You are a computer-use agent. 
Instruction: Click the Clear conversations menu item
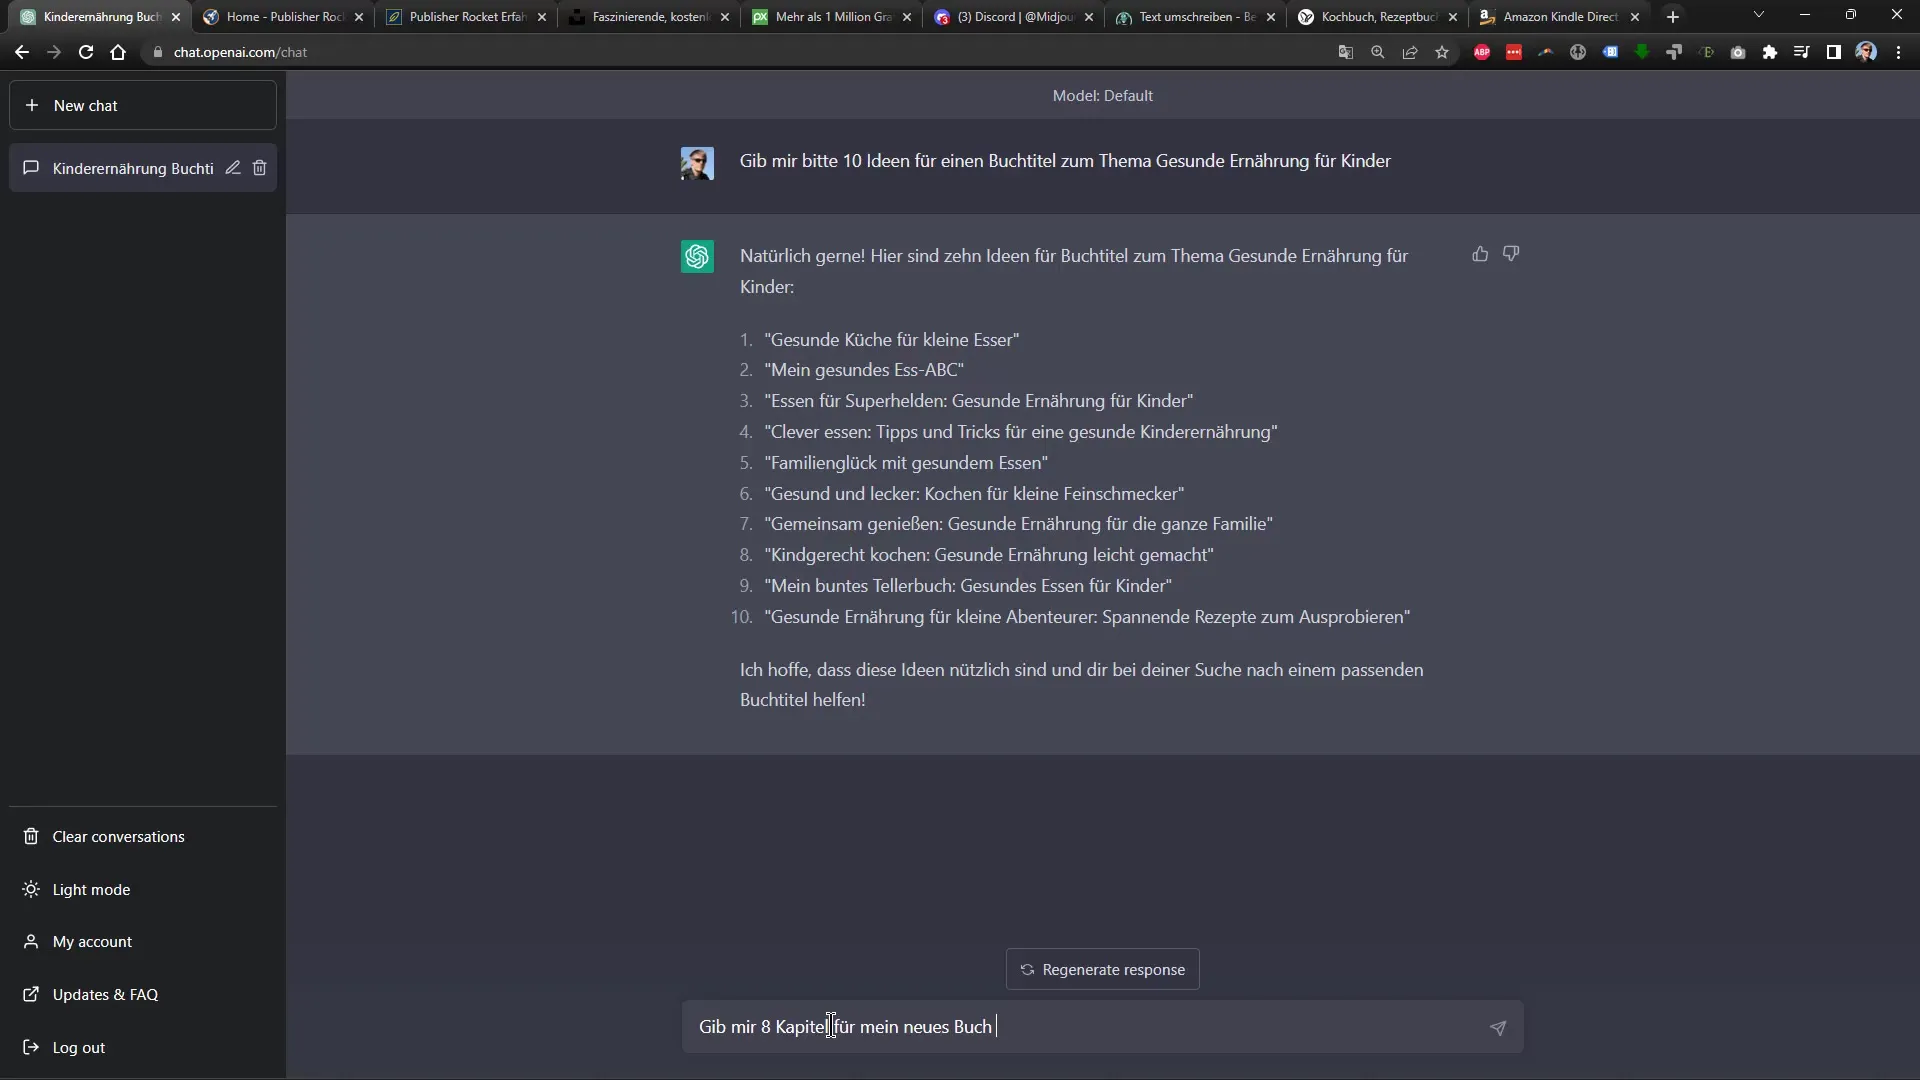tap(117, 836)
